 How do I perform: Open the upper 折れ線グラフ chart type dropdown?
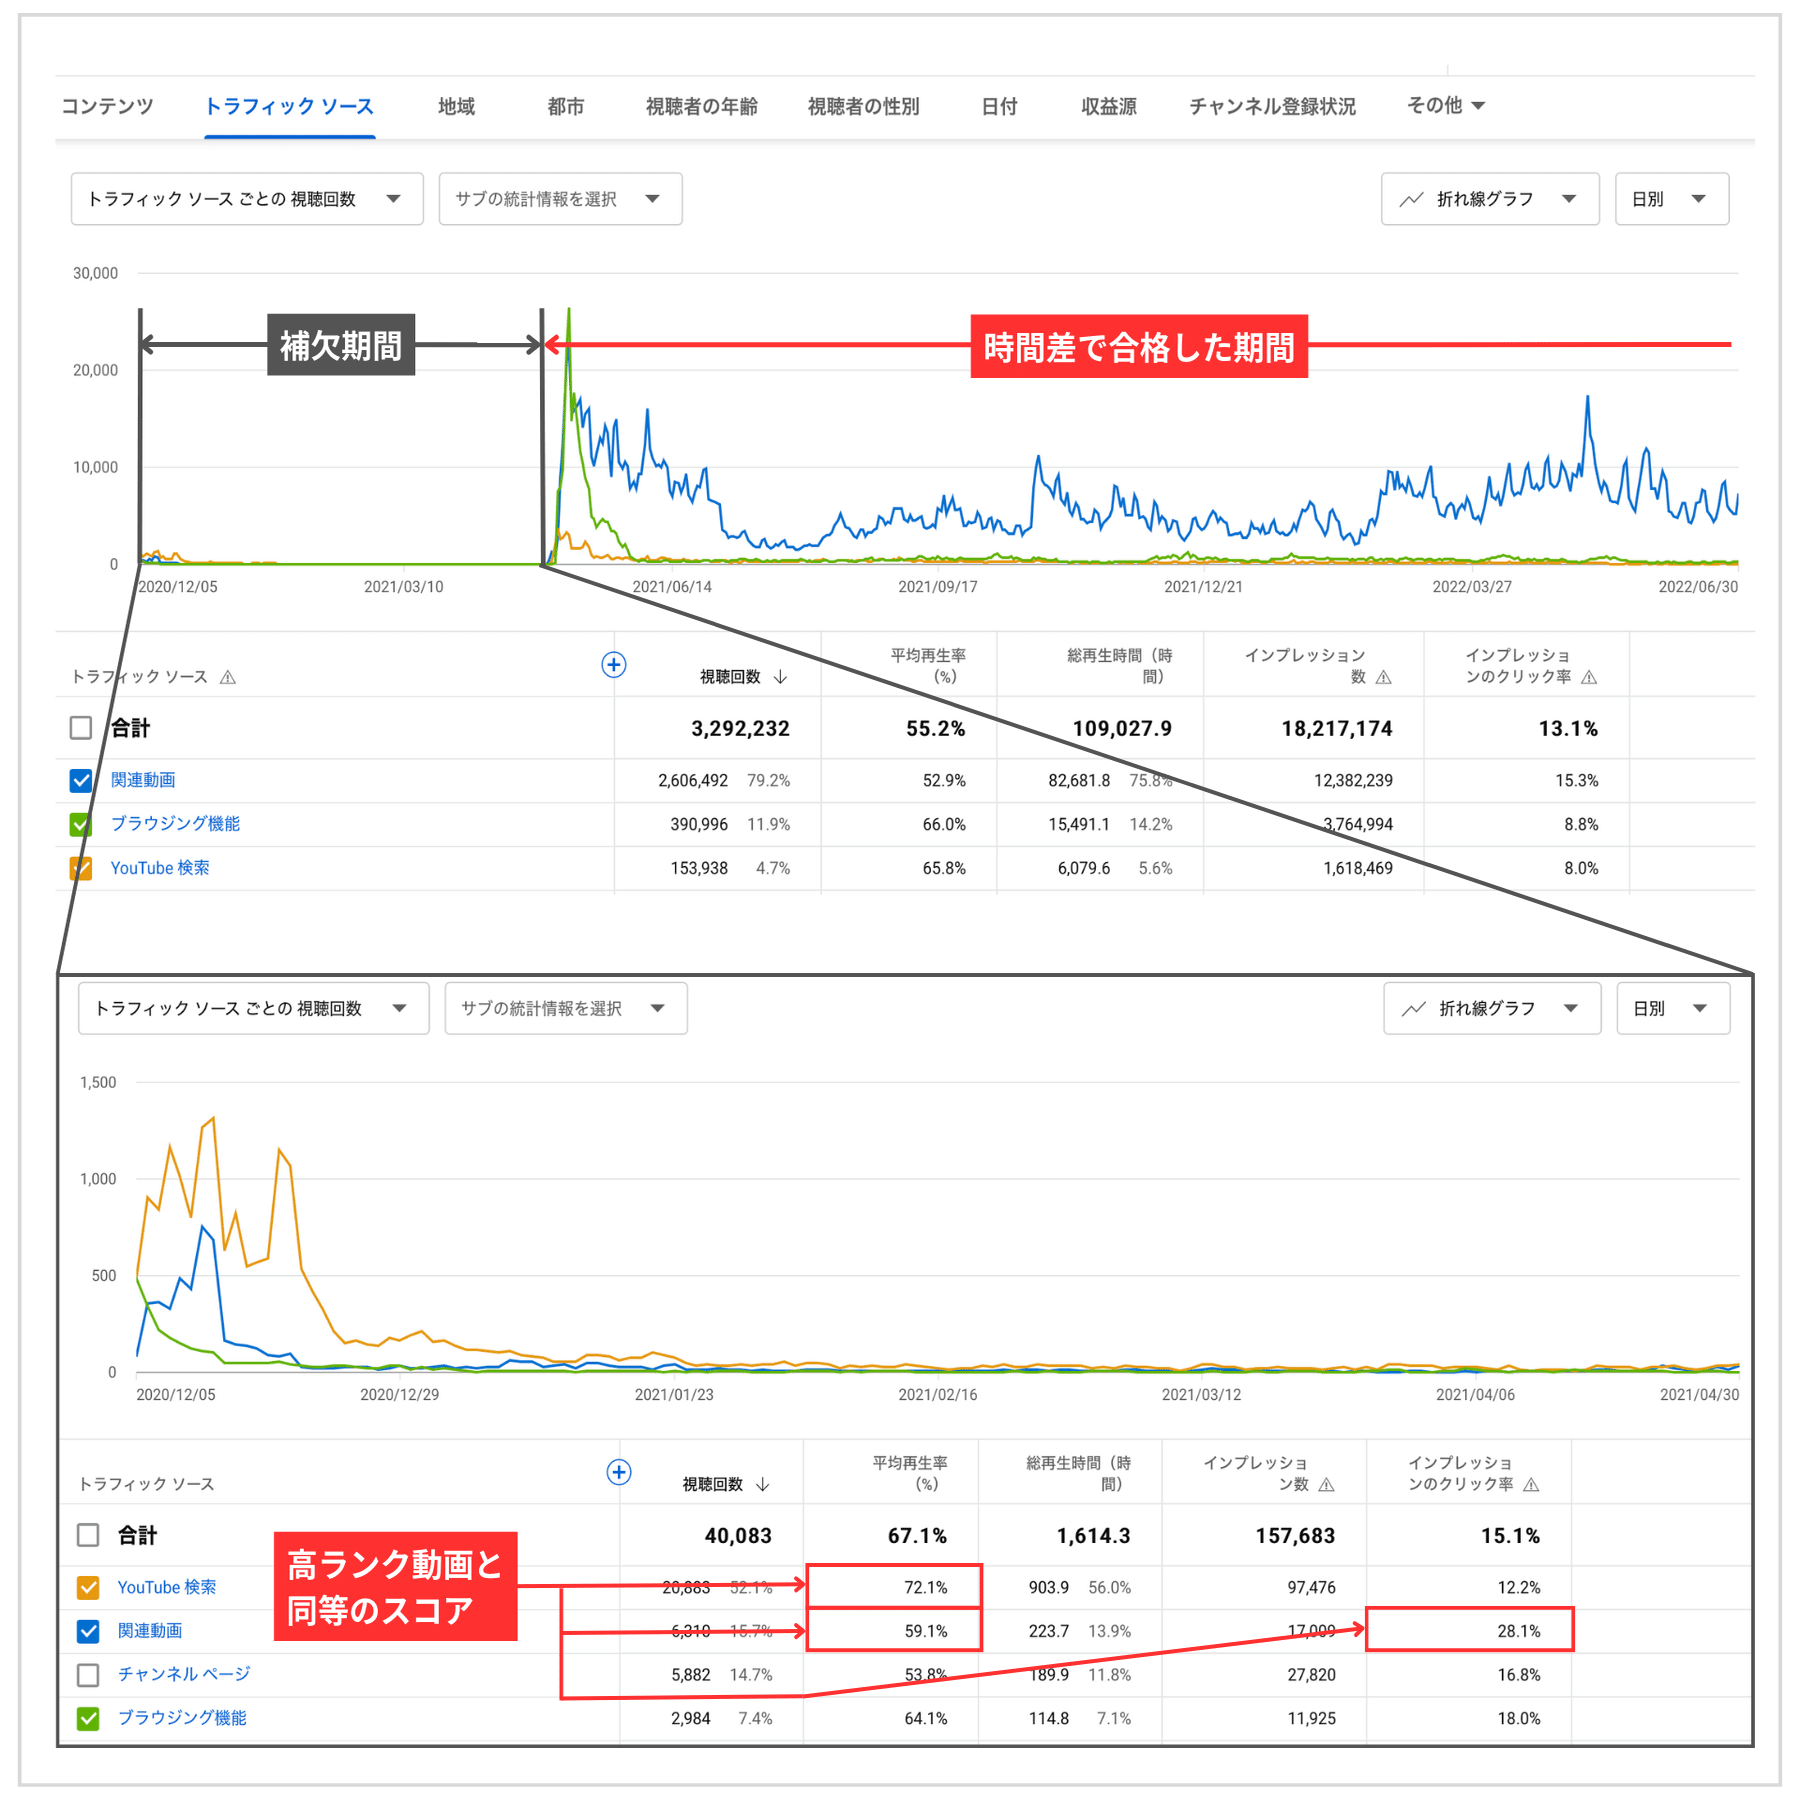coord(1490,199)
